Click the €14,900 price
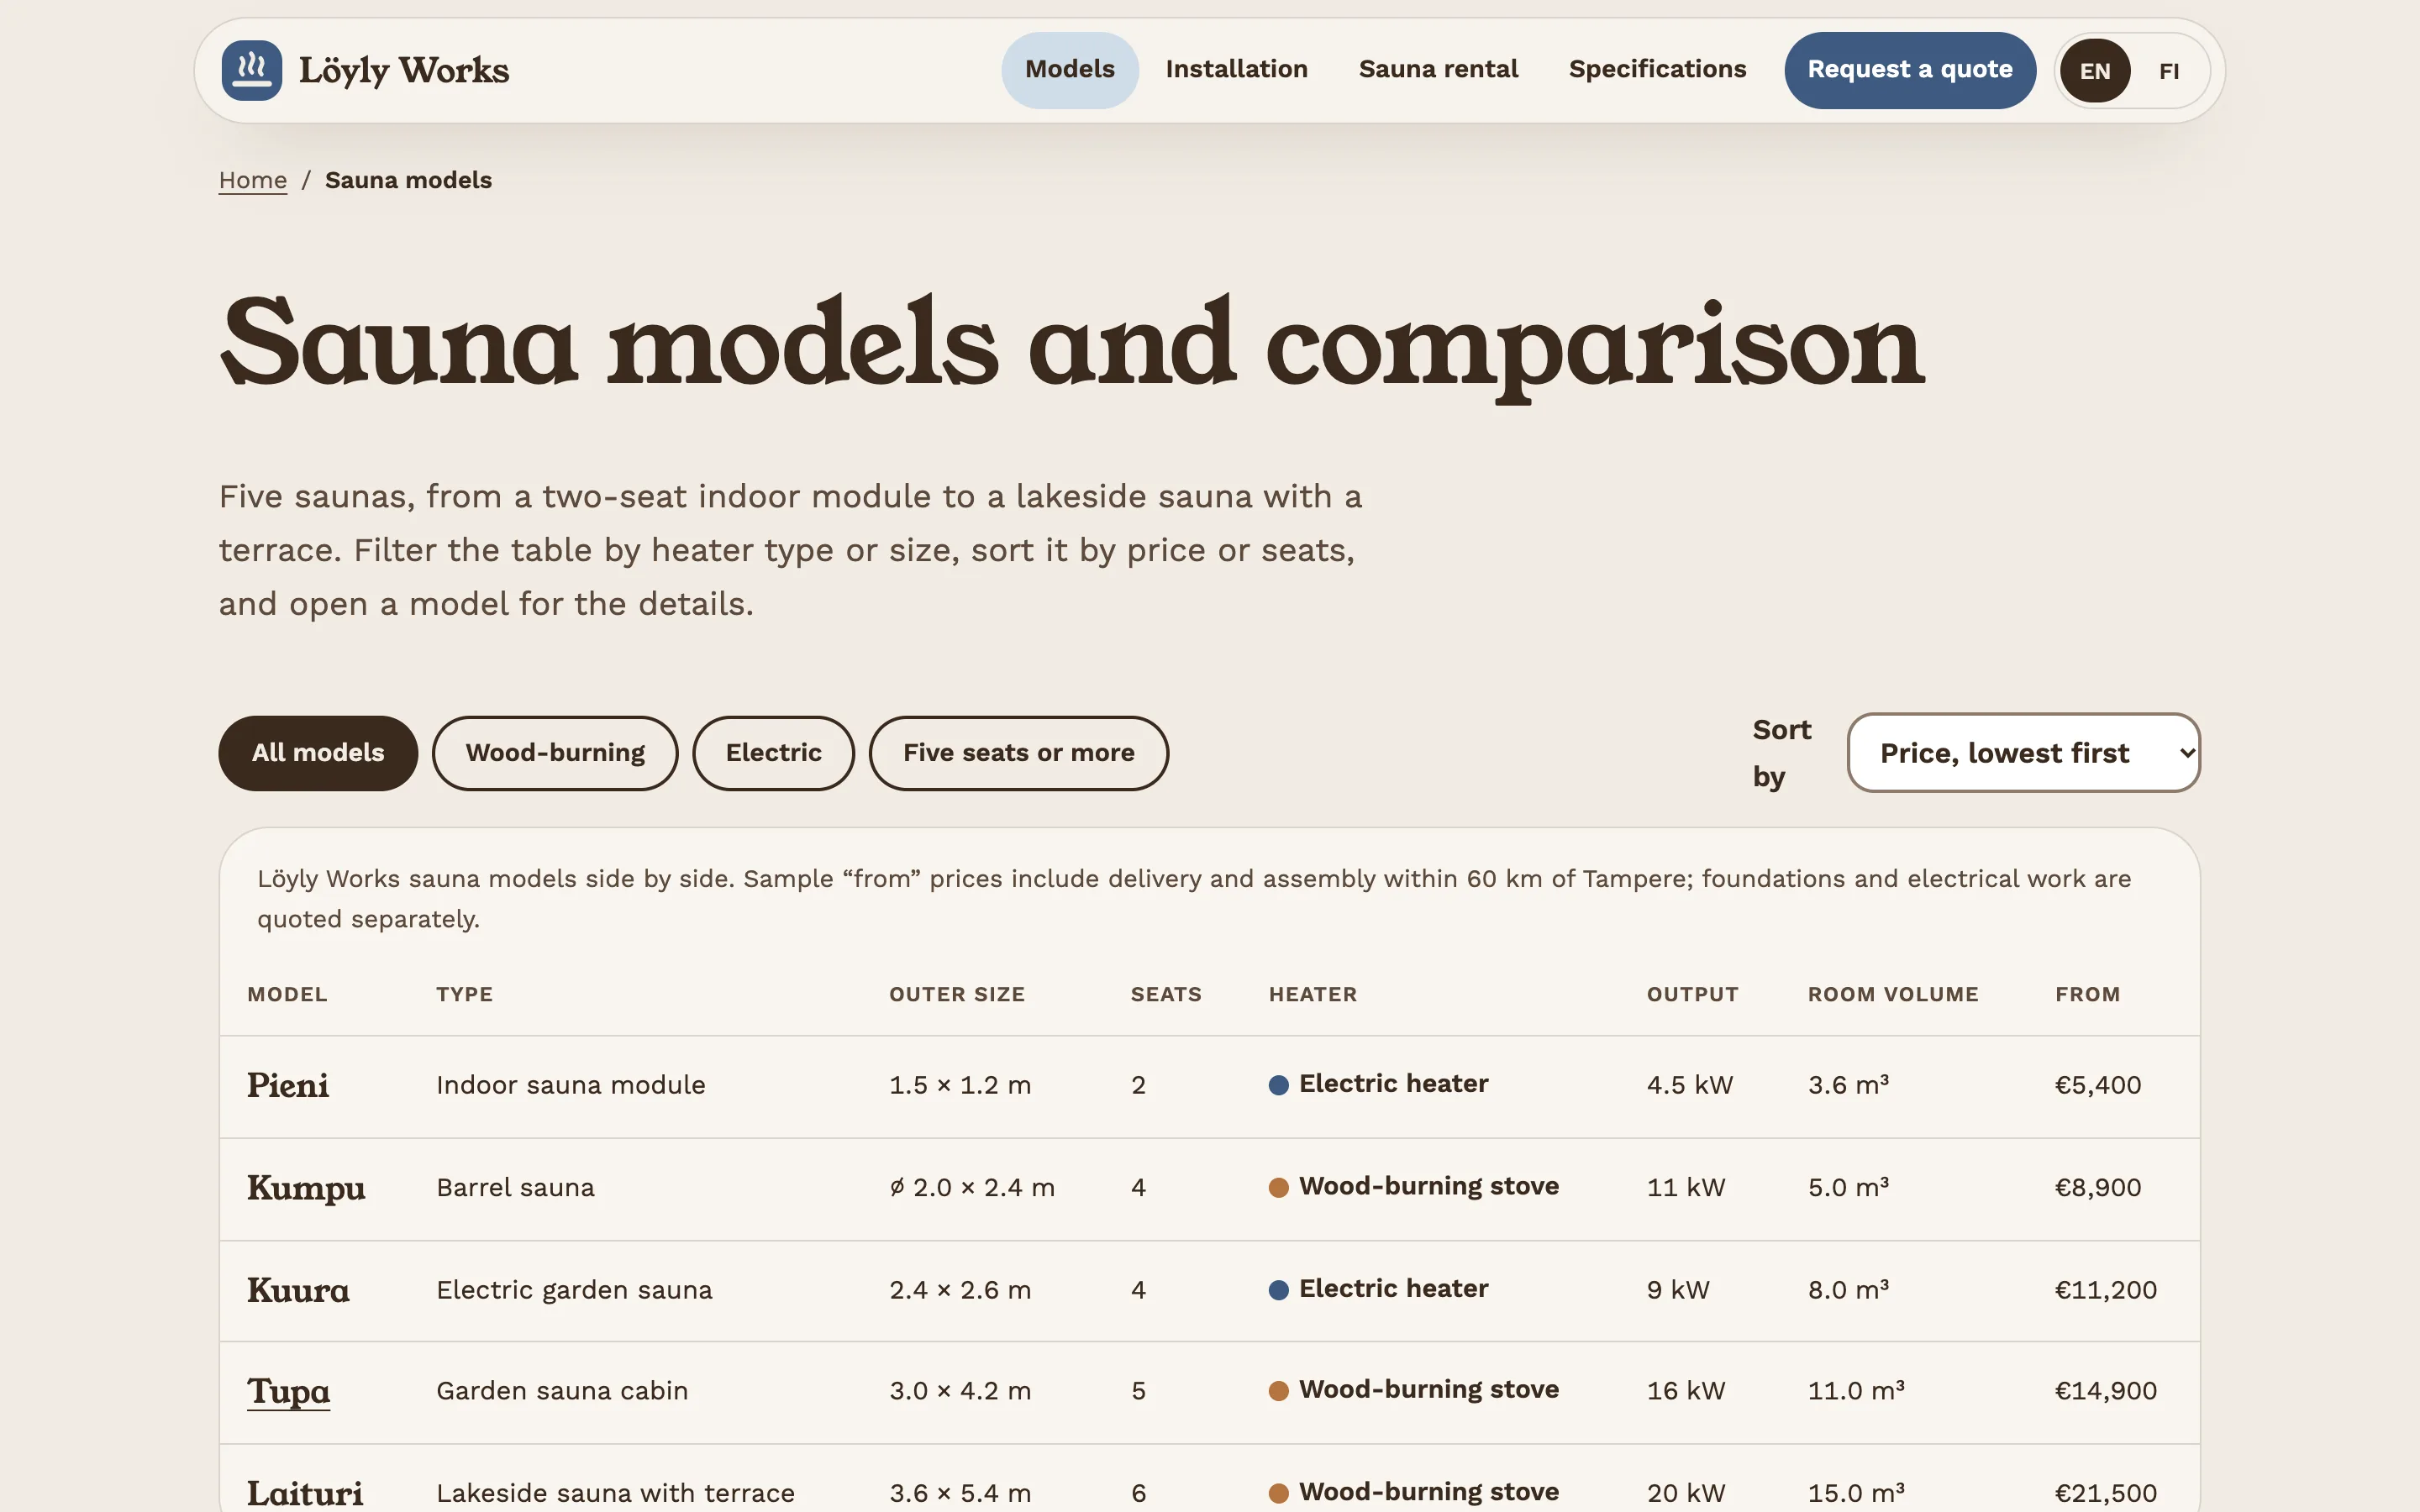Screen dimensions: 2420x1512 tap(2106, 1391)
